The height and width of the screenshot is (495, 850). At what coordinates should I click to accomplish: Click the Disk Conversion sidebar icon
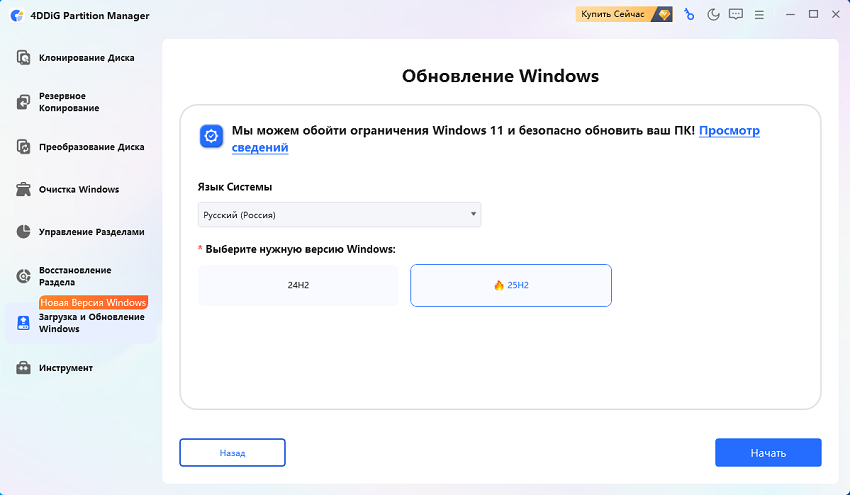pyautogui.click(x=23, y=147)
